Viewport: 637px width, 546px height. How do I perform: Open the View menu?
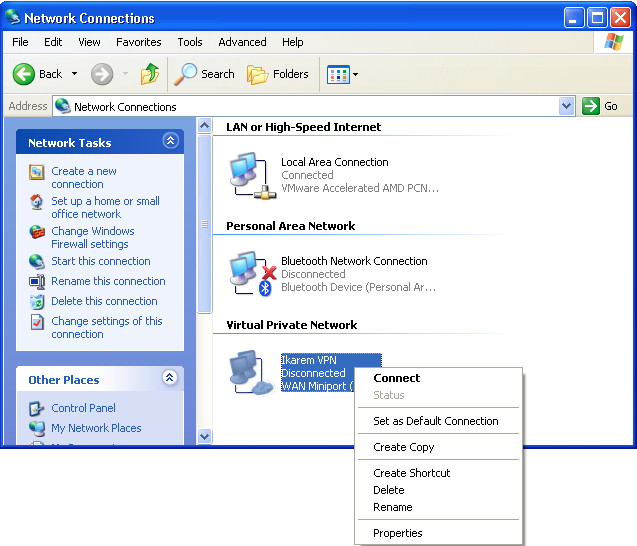(x=89, y=42)
